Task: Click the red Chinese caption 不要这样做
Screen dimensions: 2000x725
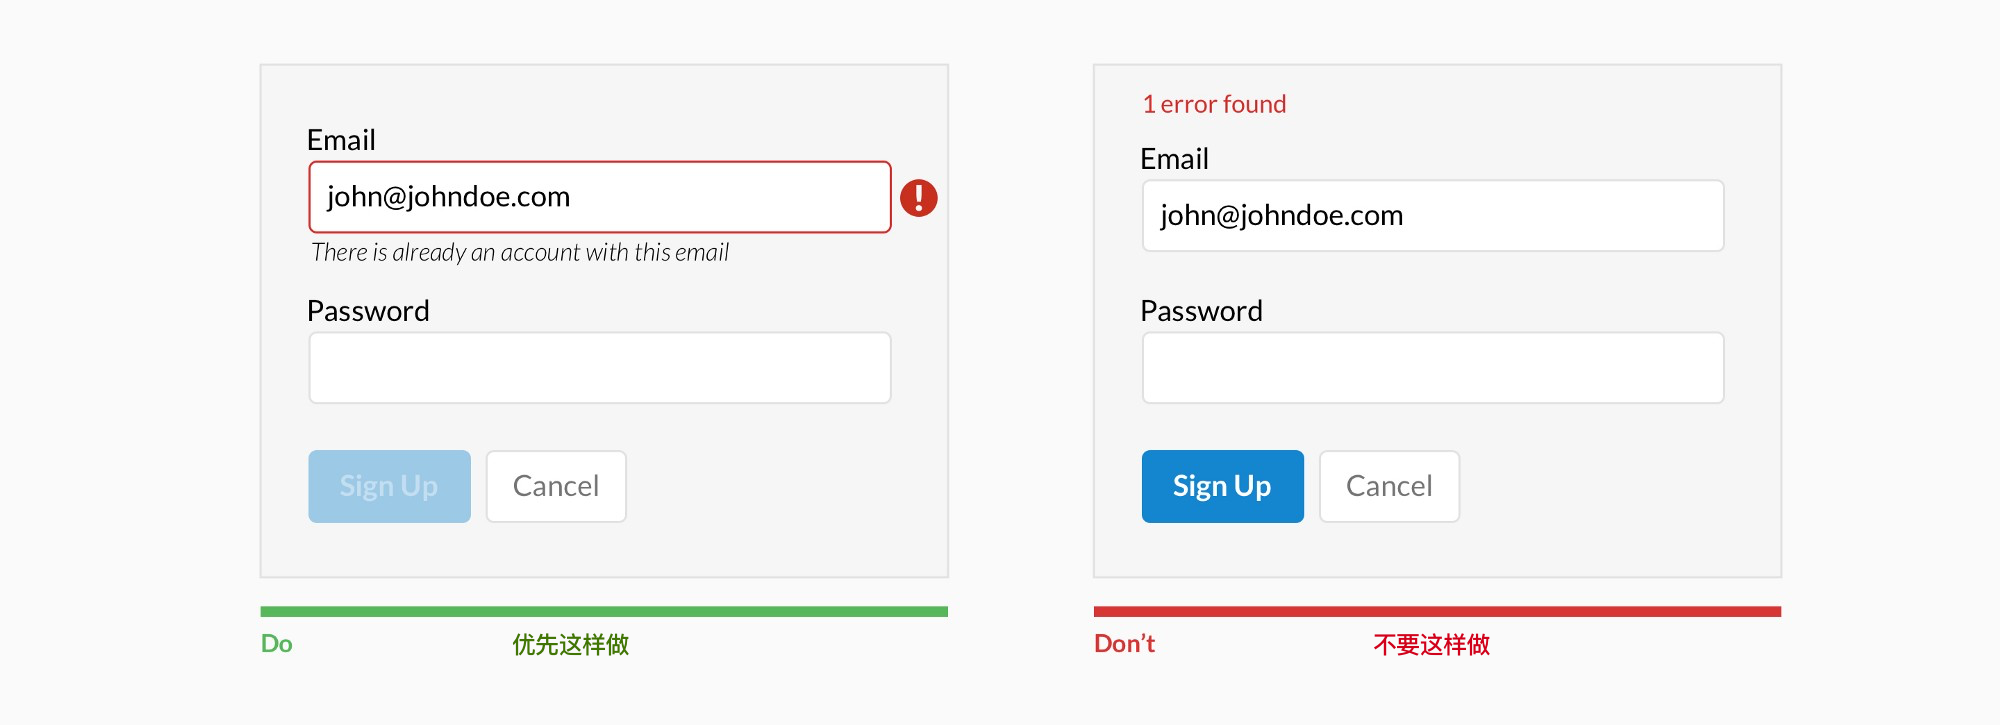Action: click(x=1432, y=645)
